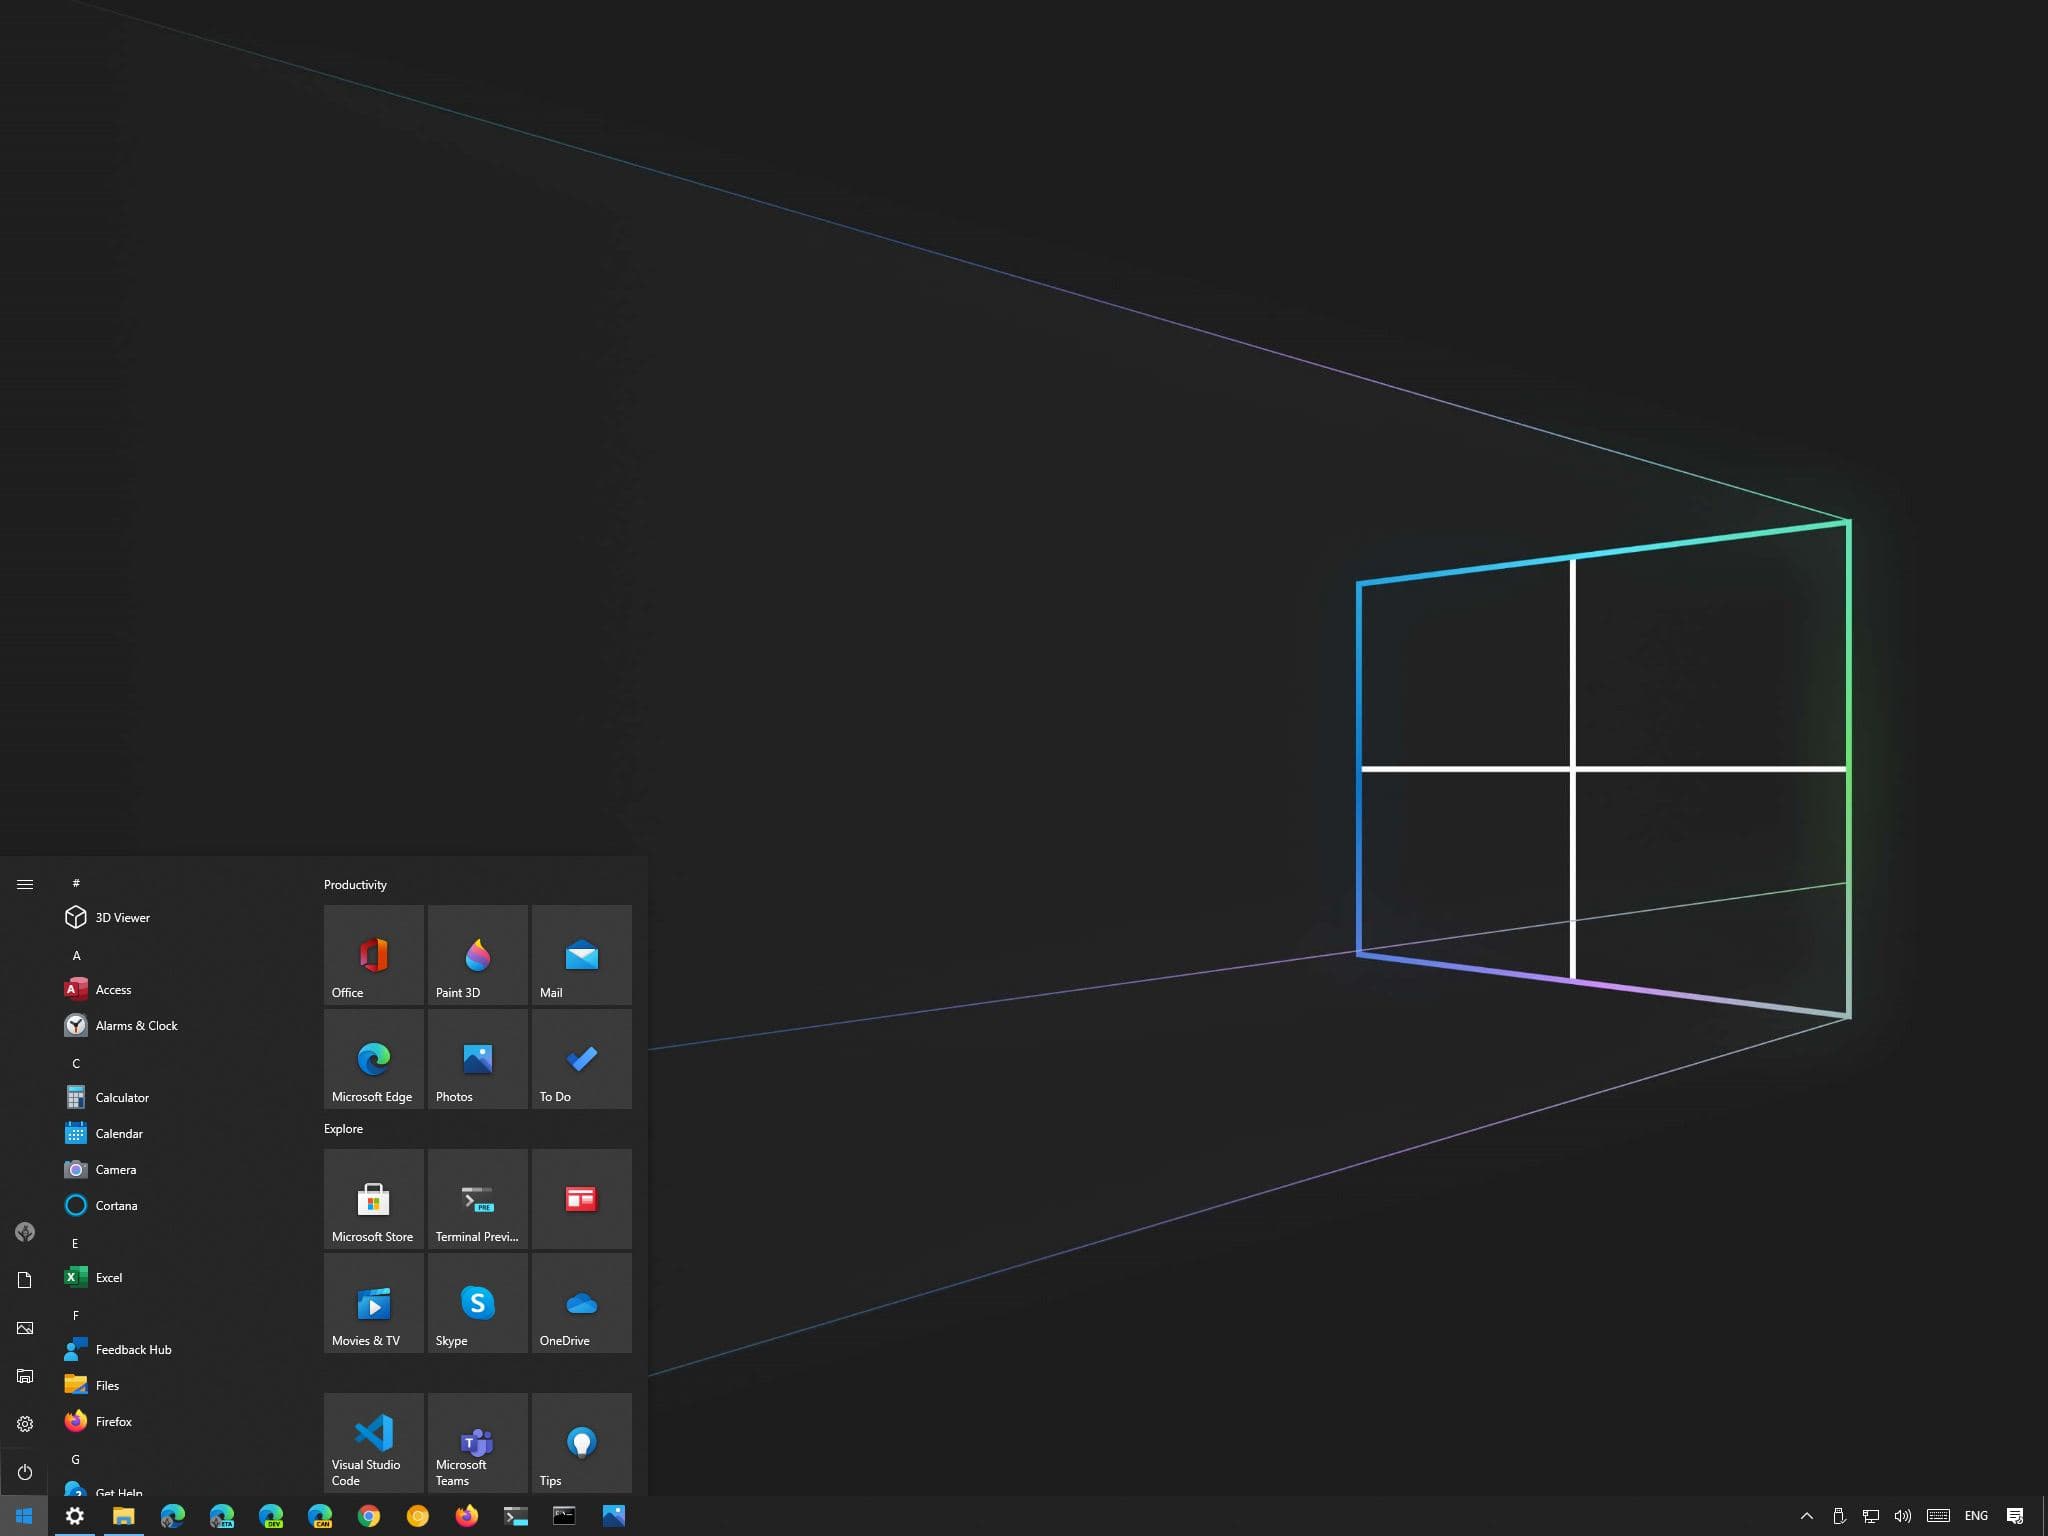Open the Action Center notifications
Image resolution: width=2048 pixels, height=1536 pixels.
2015,1516
